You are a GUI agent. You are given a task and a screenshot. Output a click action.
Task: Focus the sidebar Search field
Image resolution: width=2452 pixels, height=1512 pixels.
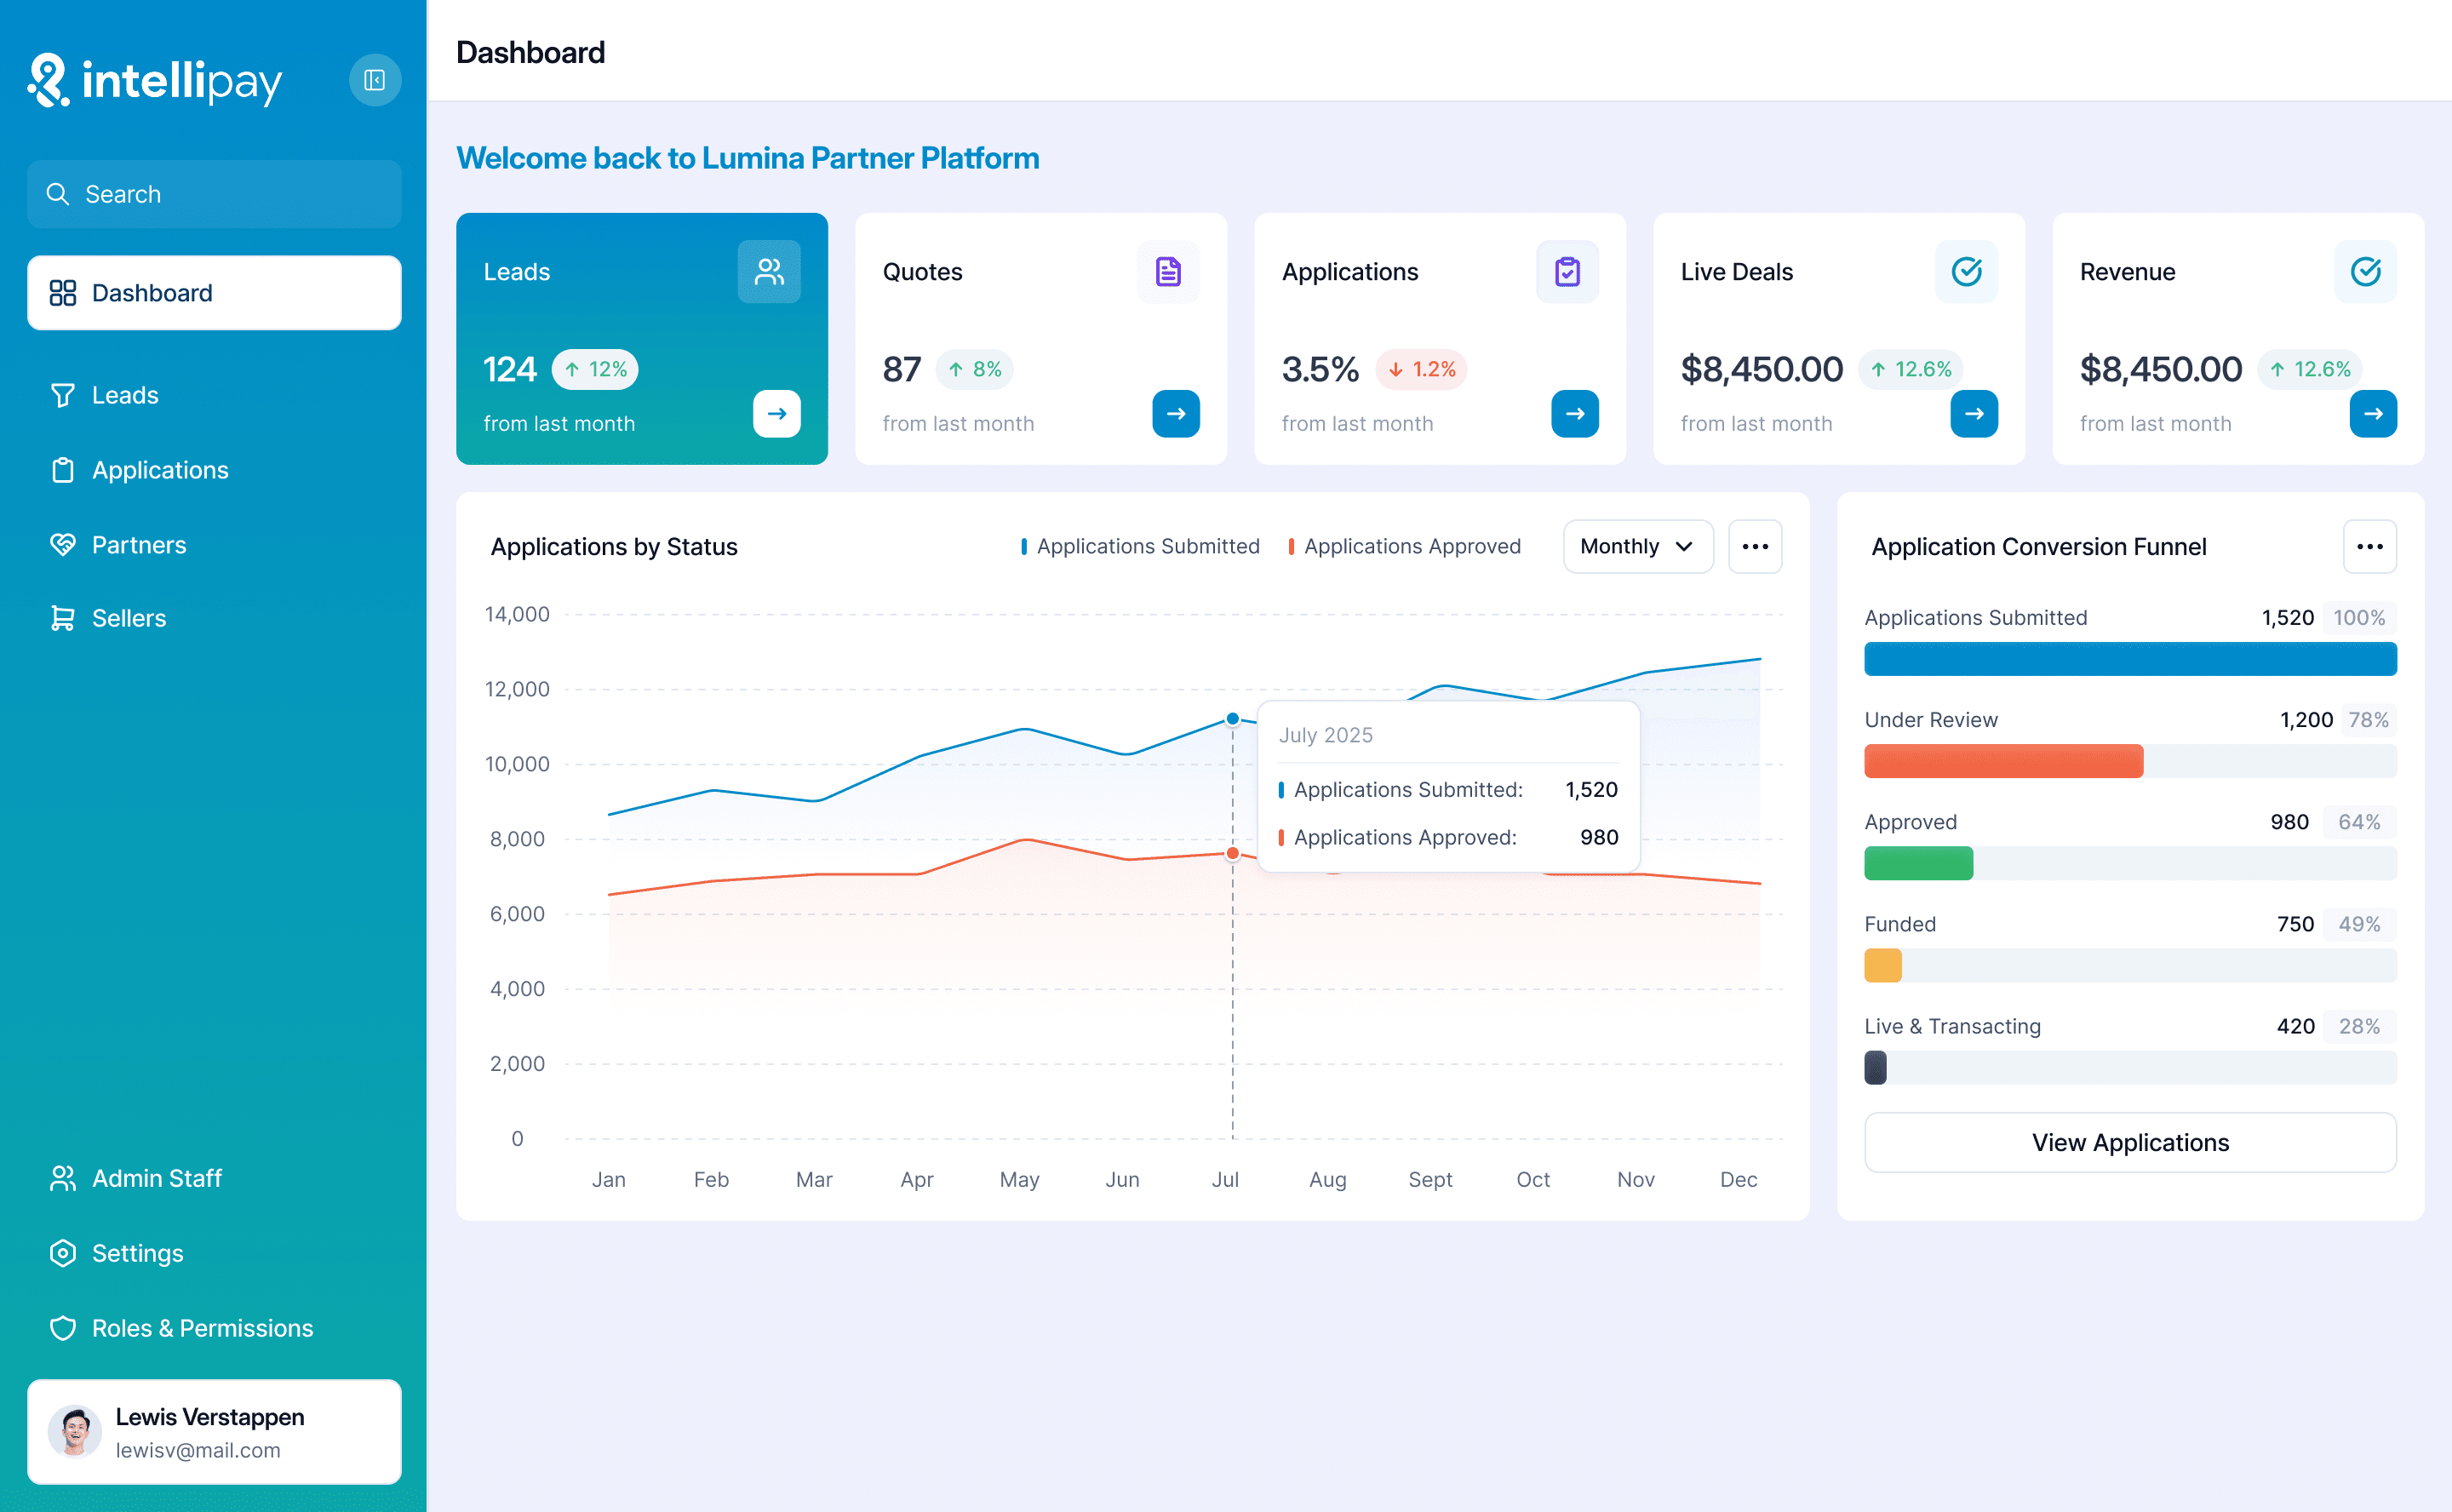(x=214, y=194)
